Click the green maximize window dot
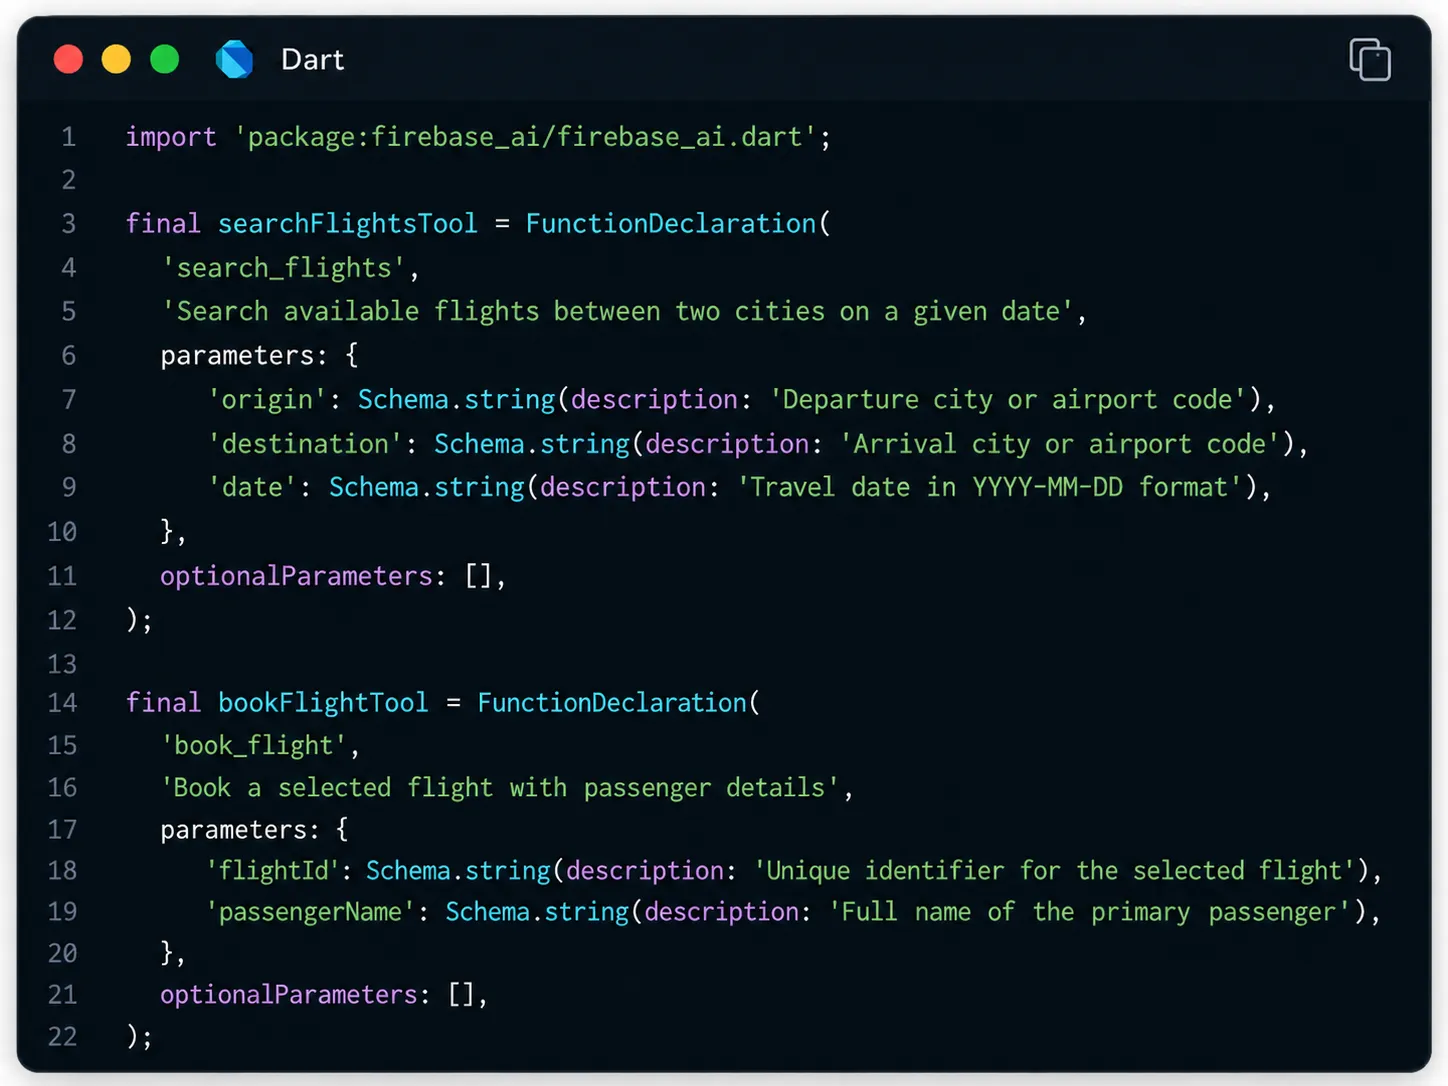 [x=164, y=59]
